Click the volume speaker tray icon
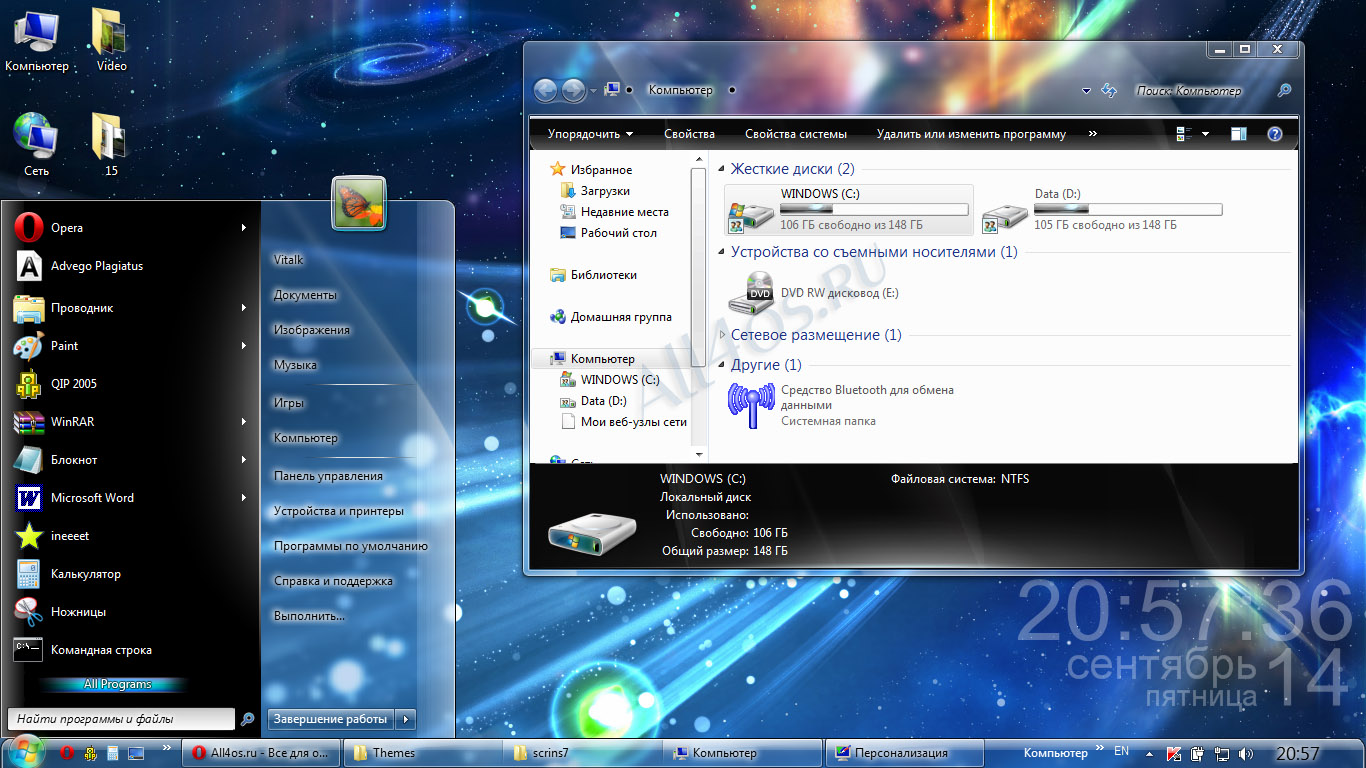Image resolution: width=1366 pixels, height=768 pixels. click(1246, 753)
